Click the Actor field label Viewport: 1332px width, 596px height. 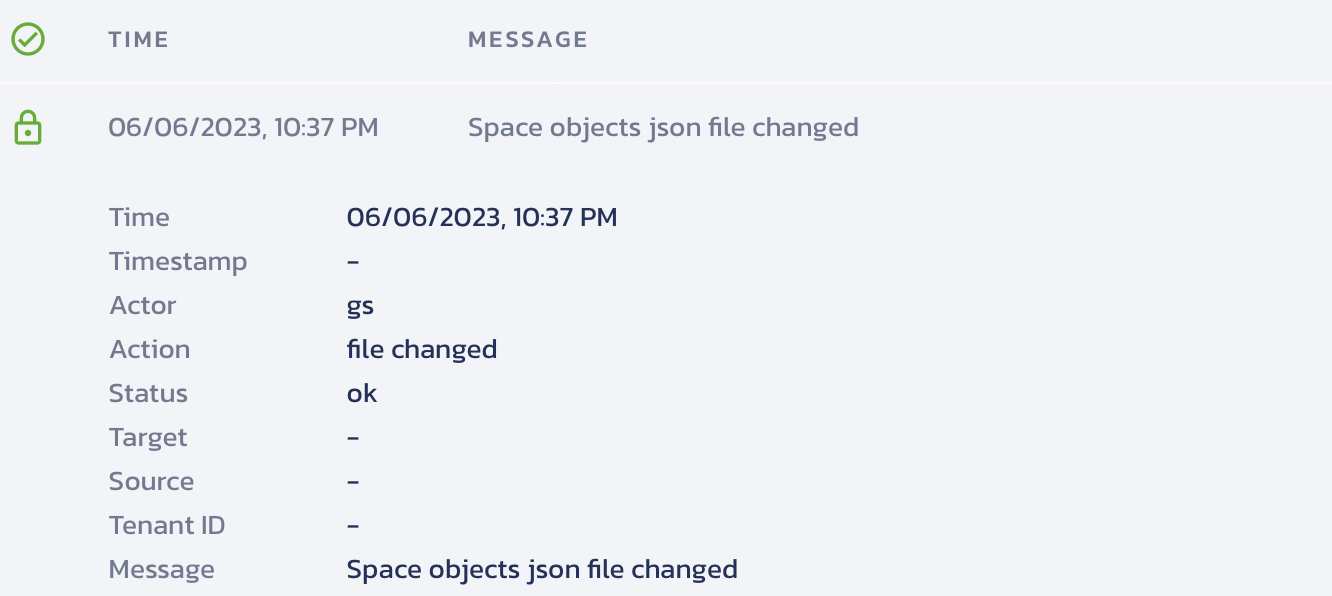[143, 305]
